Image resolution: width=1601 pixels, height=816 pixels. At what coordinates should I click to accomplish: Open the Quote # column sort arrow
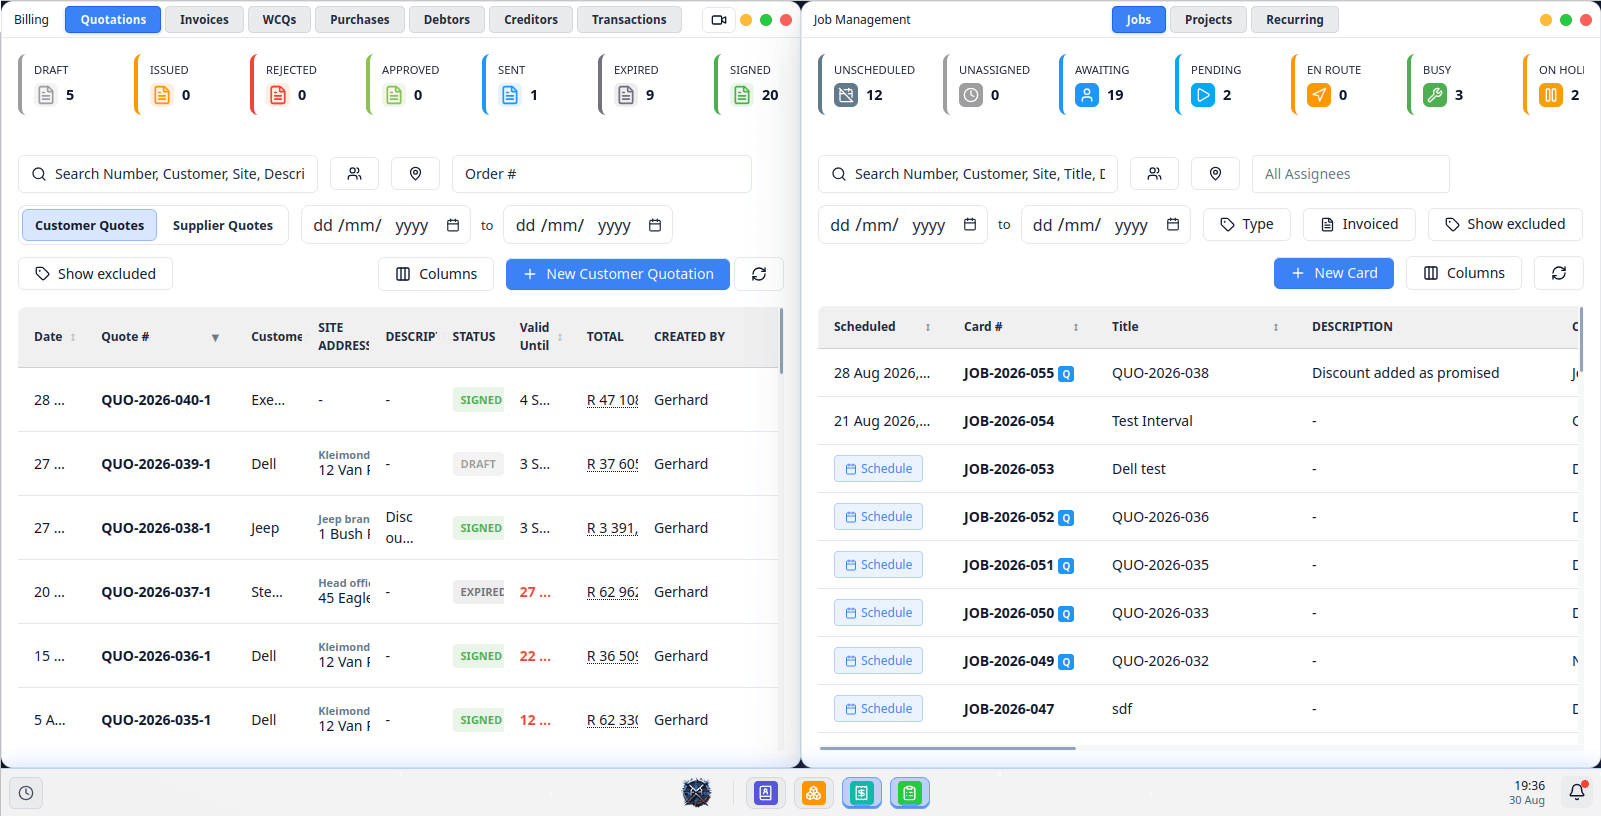[x=215, y=338]
